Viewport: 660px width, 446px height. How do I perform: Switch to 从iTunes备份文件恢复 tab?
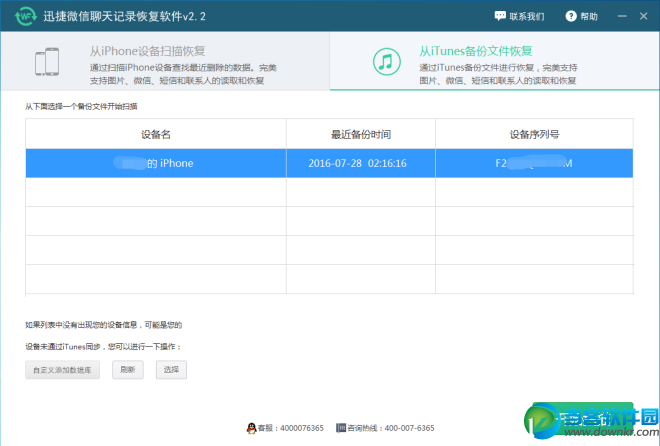[495, 61]
